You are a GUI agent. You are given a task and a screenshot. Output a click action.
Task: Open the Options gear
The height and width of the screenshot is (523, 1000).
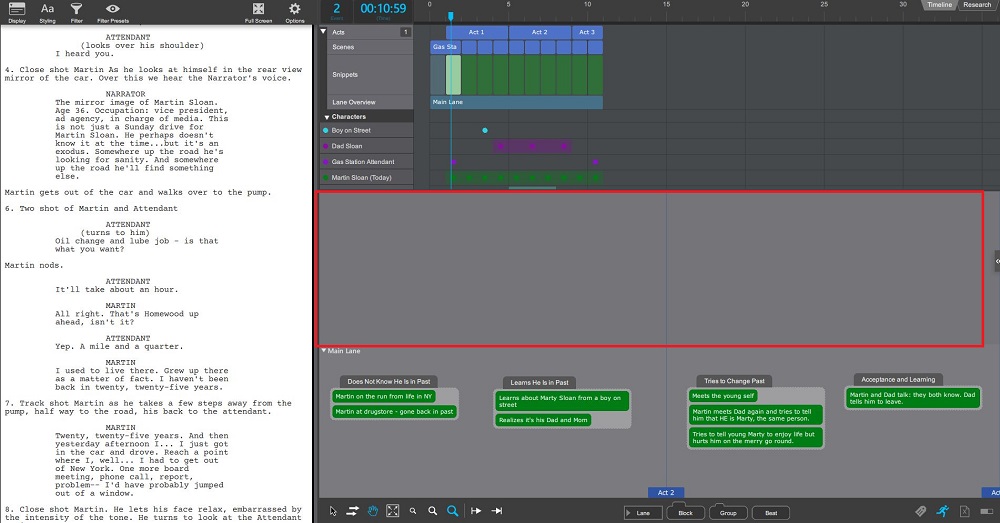click(295, 10)
